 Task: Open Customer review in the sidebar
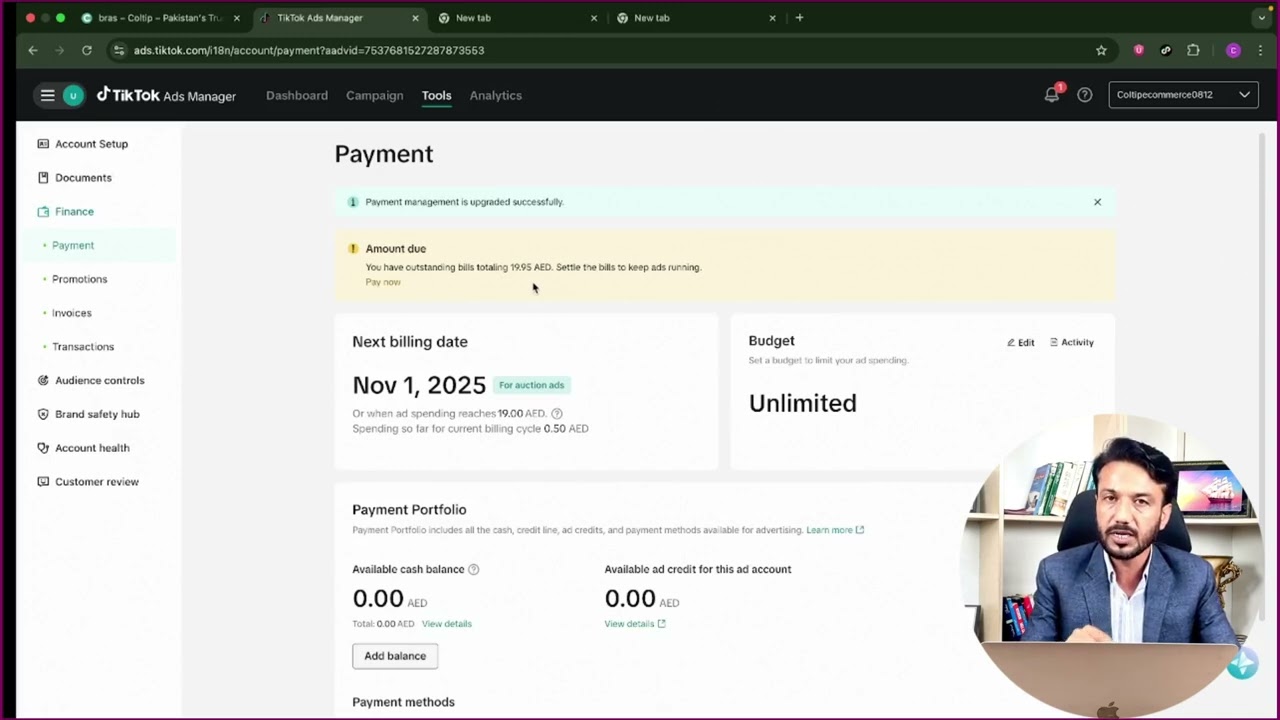click(x=96, y=482)
